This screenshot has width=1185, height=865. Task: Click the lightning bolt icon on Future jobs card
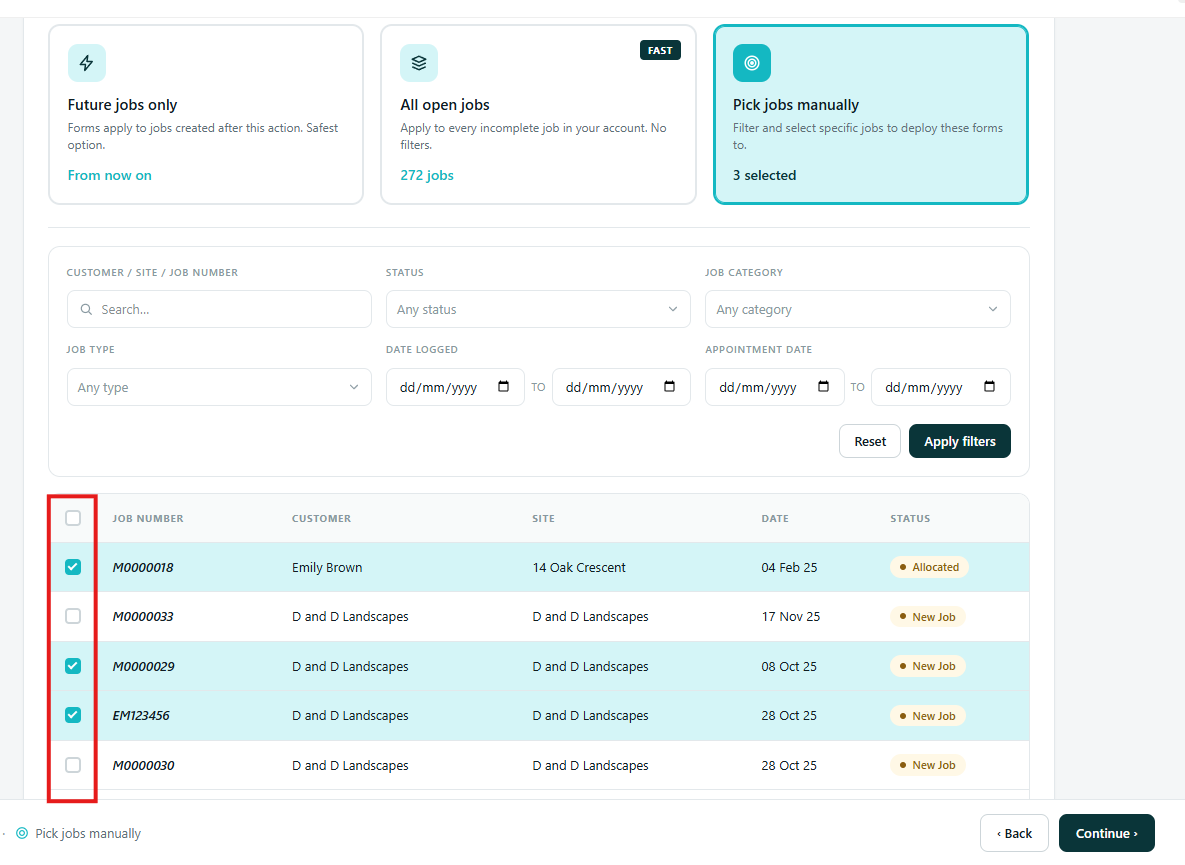coord(86,63)
